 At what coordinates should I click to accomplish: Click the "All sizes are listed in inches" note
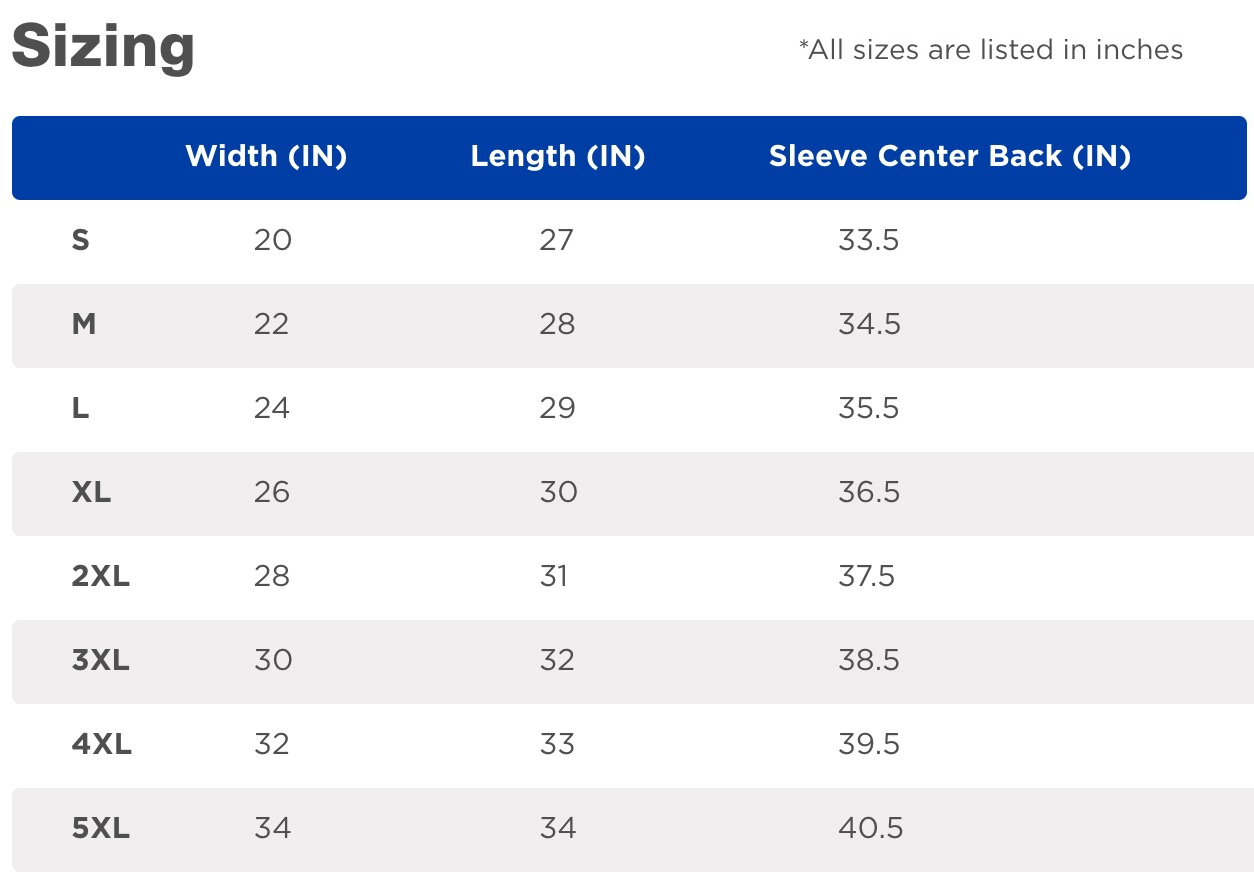point(990,50)
